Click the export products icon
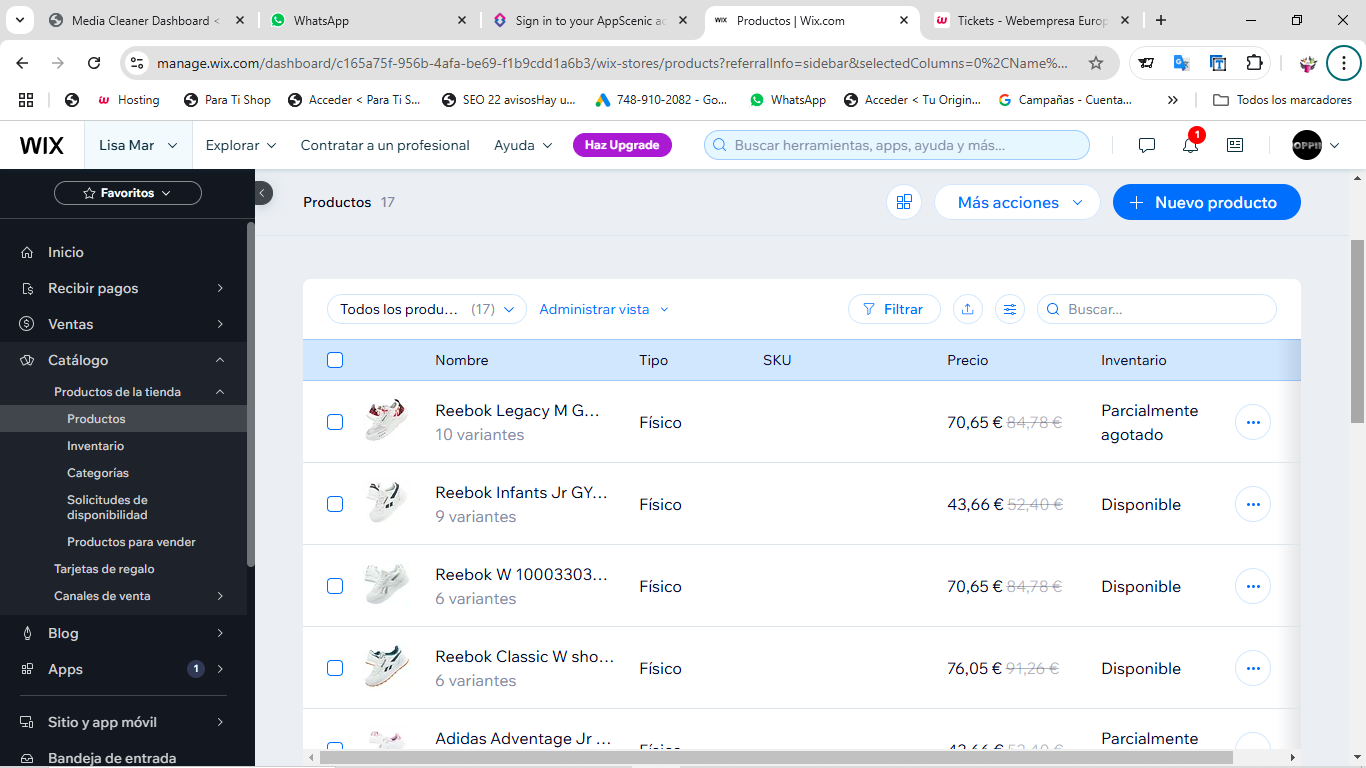 967,309
